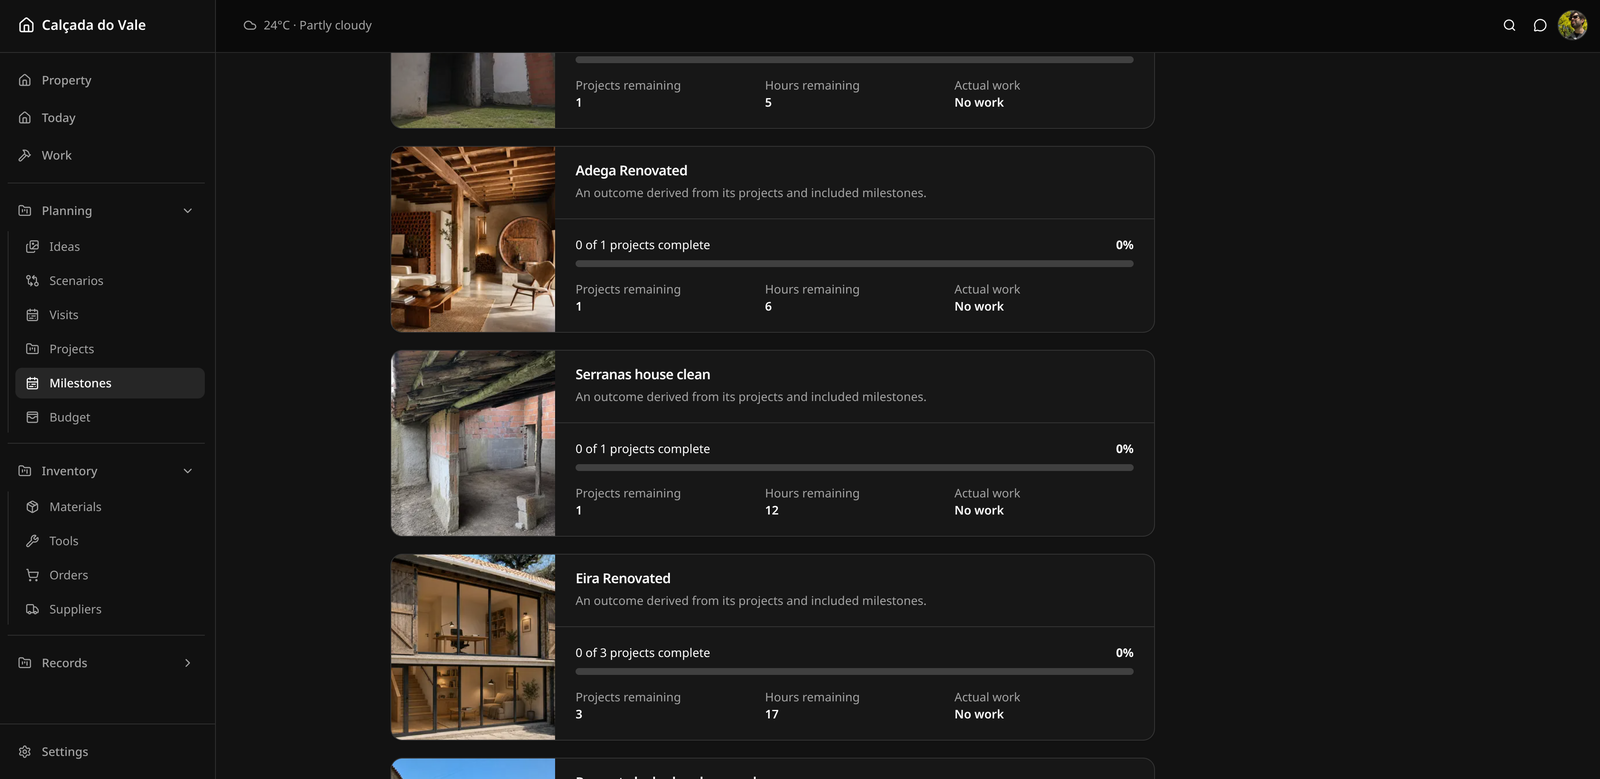Click the Suppliers truck icon

32,609
